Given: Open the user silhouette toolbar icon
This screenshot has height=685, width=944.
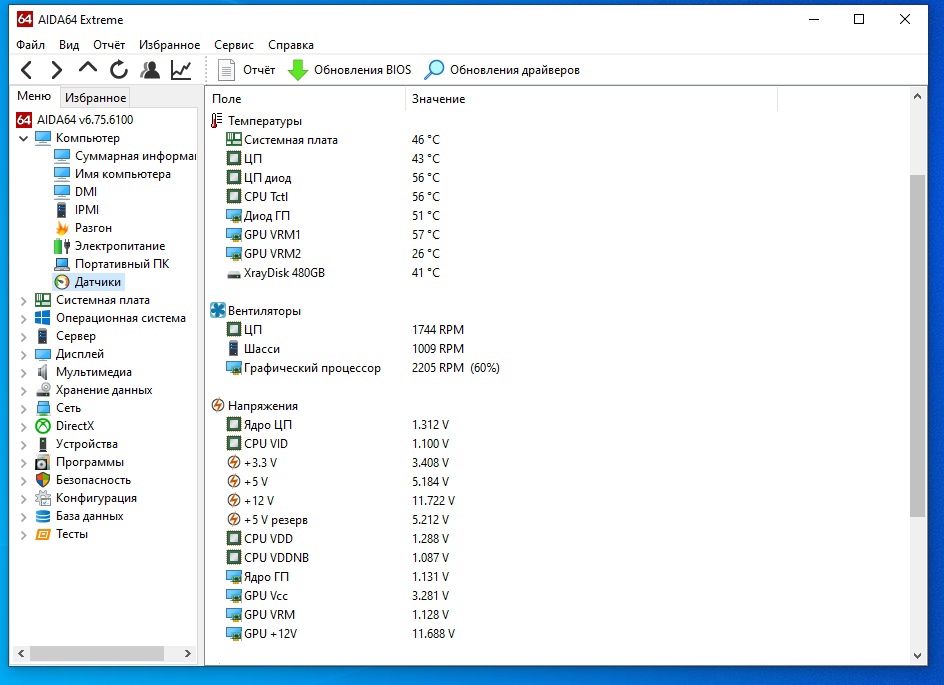Looking at the screenshot, I should [150, 70].
